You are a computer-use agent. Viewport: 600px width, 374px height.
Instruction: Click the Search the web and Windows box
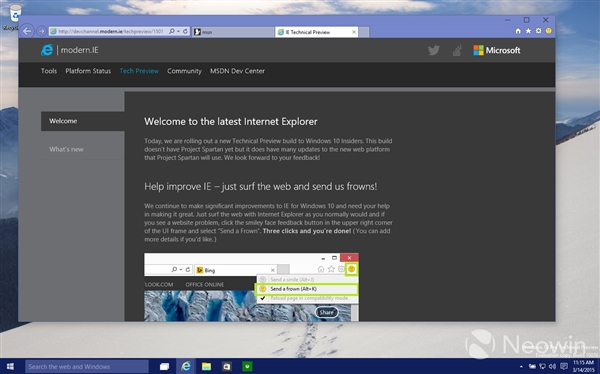87,366
